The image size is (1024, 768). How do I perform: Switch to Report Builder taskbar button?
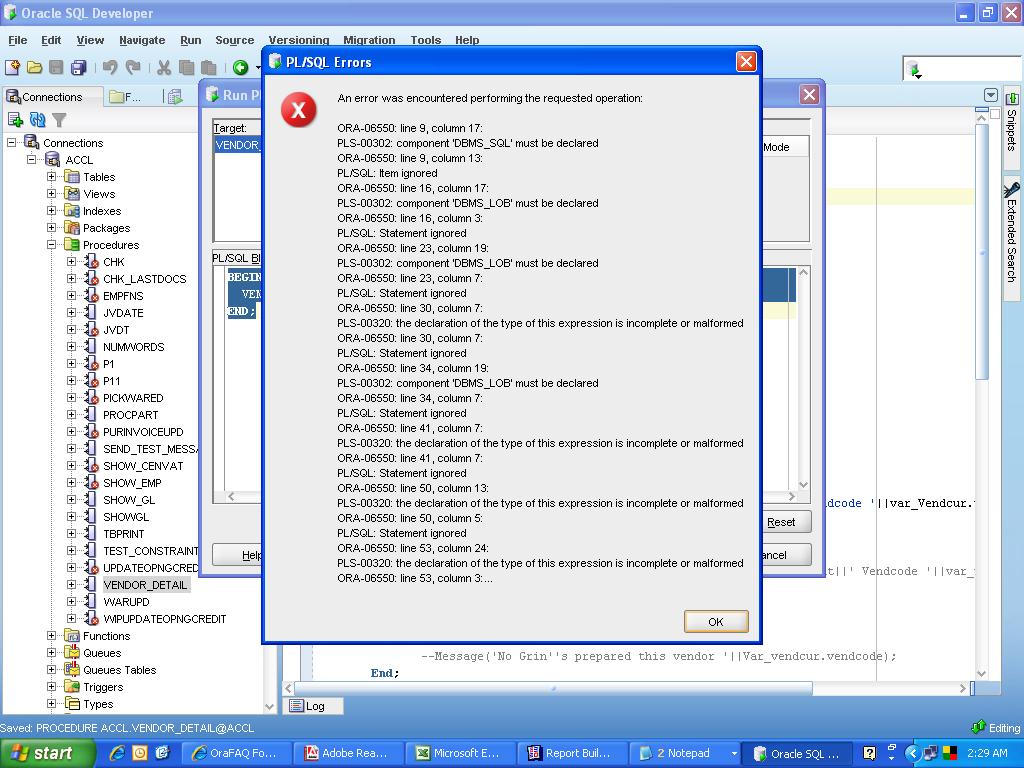pos(572,753)
